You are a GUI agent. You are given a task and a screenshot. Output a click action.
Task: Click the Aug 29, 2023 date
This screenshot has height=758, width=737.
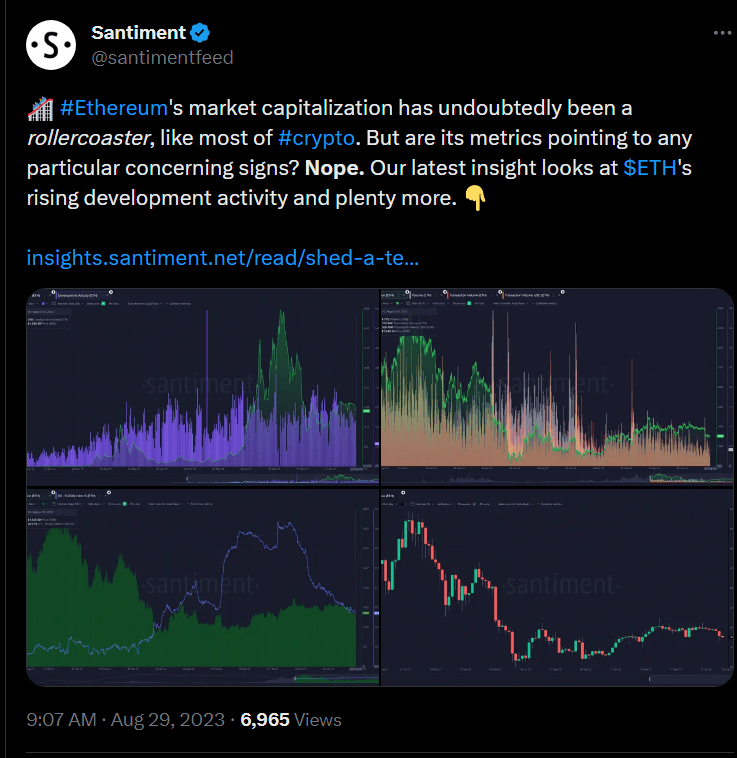click(168, 720)
